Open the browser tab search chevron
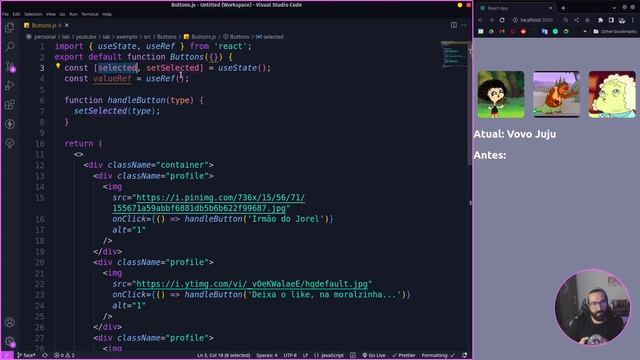Viewport: 640px width, 360px height. 614,8
